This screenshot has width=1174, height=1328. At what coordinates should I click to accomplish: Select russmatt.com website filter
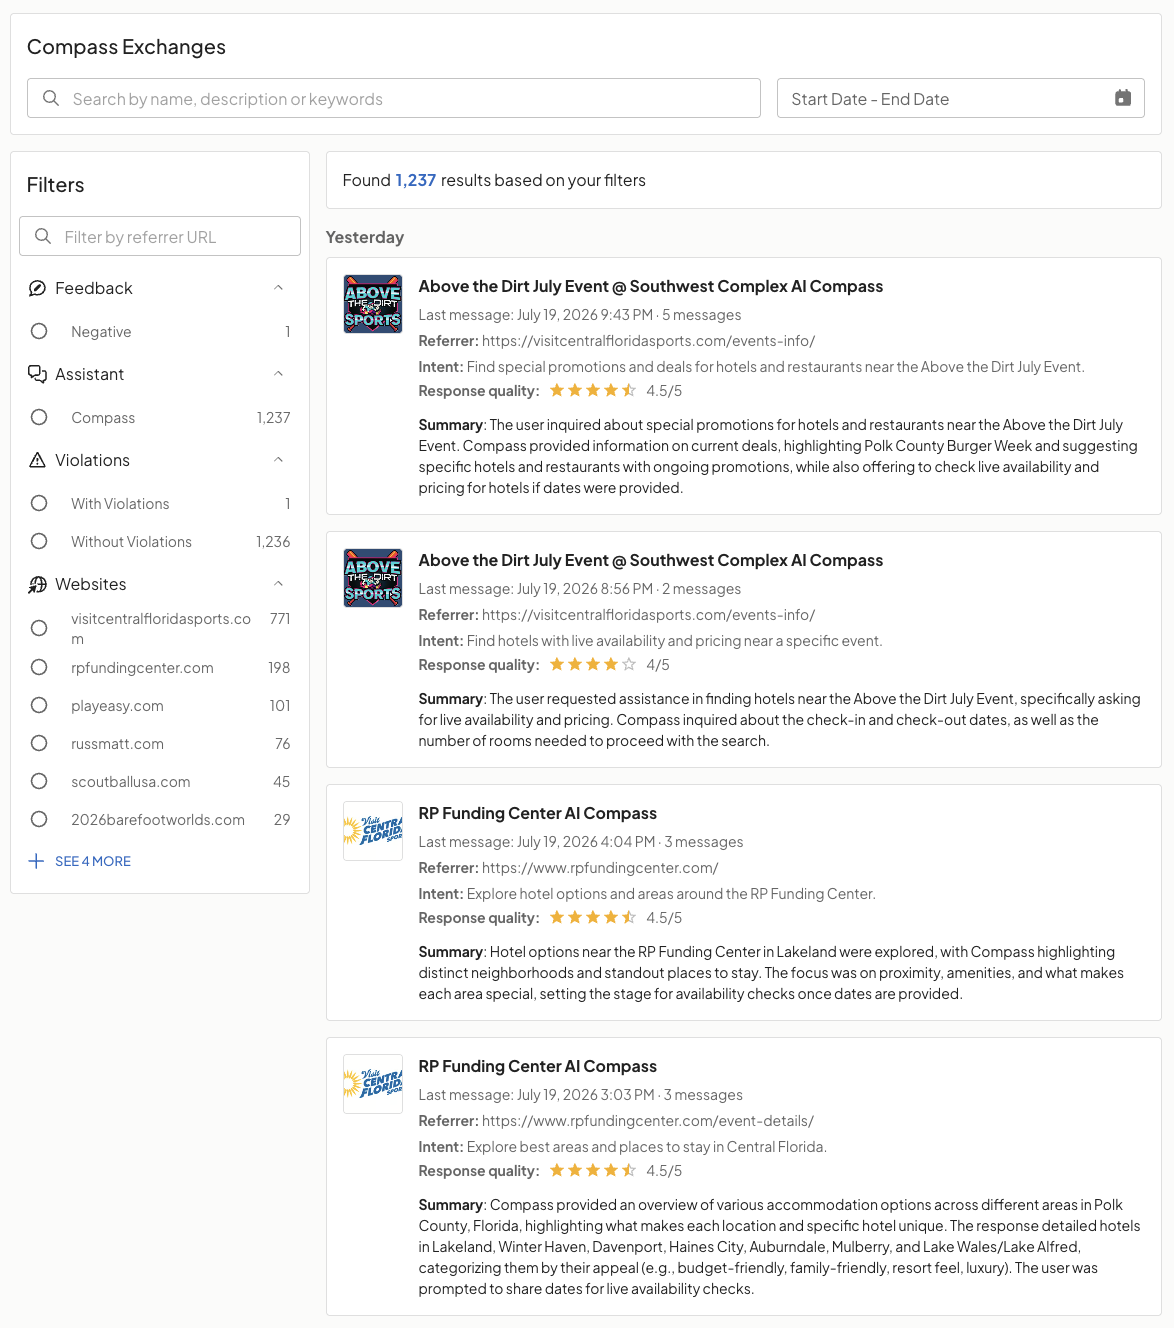[x=39, y=743]
